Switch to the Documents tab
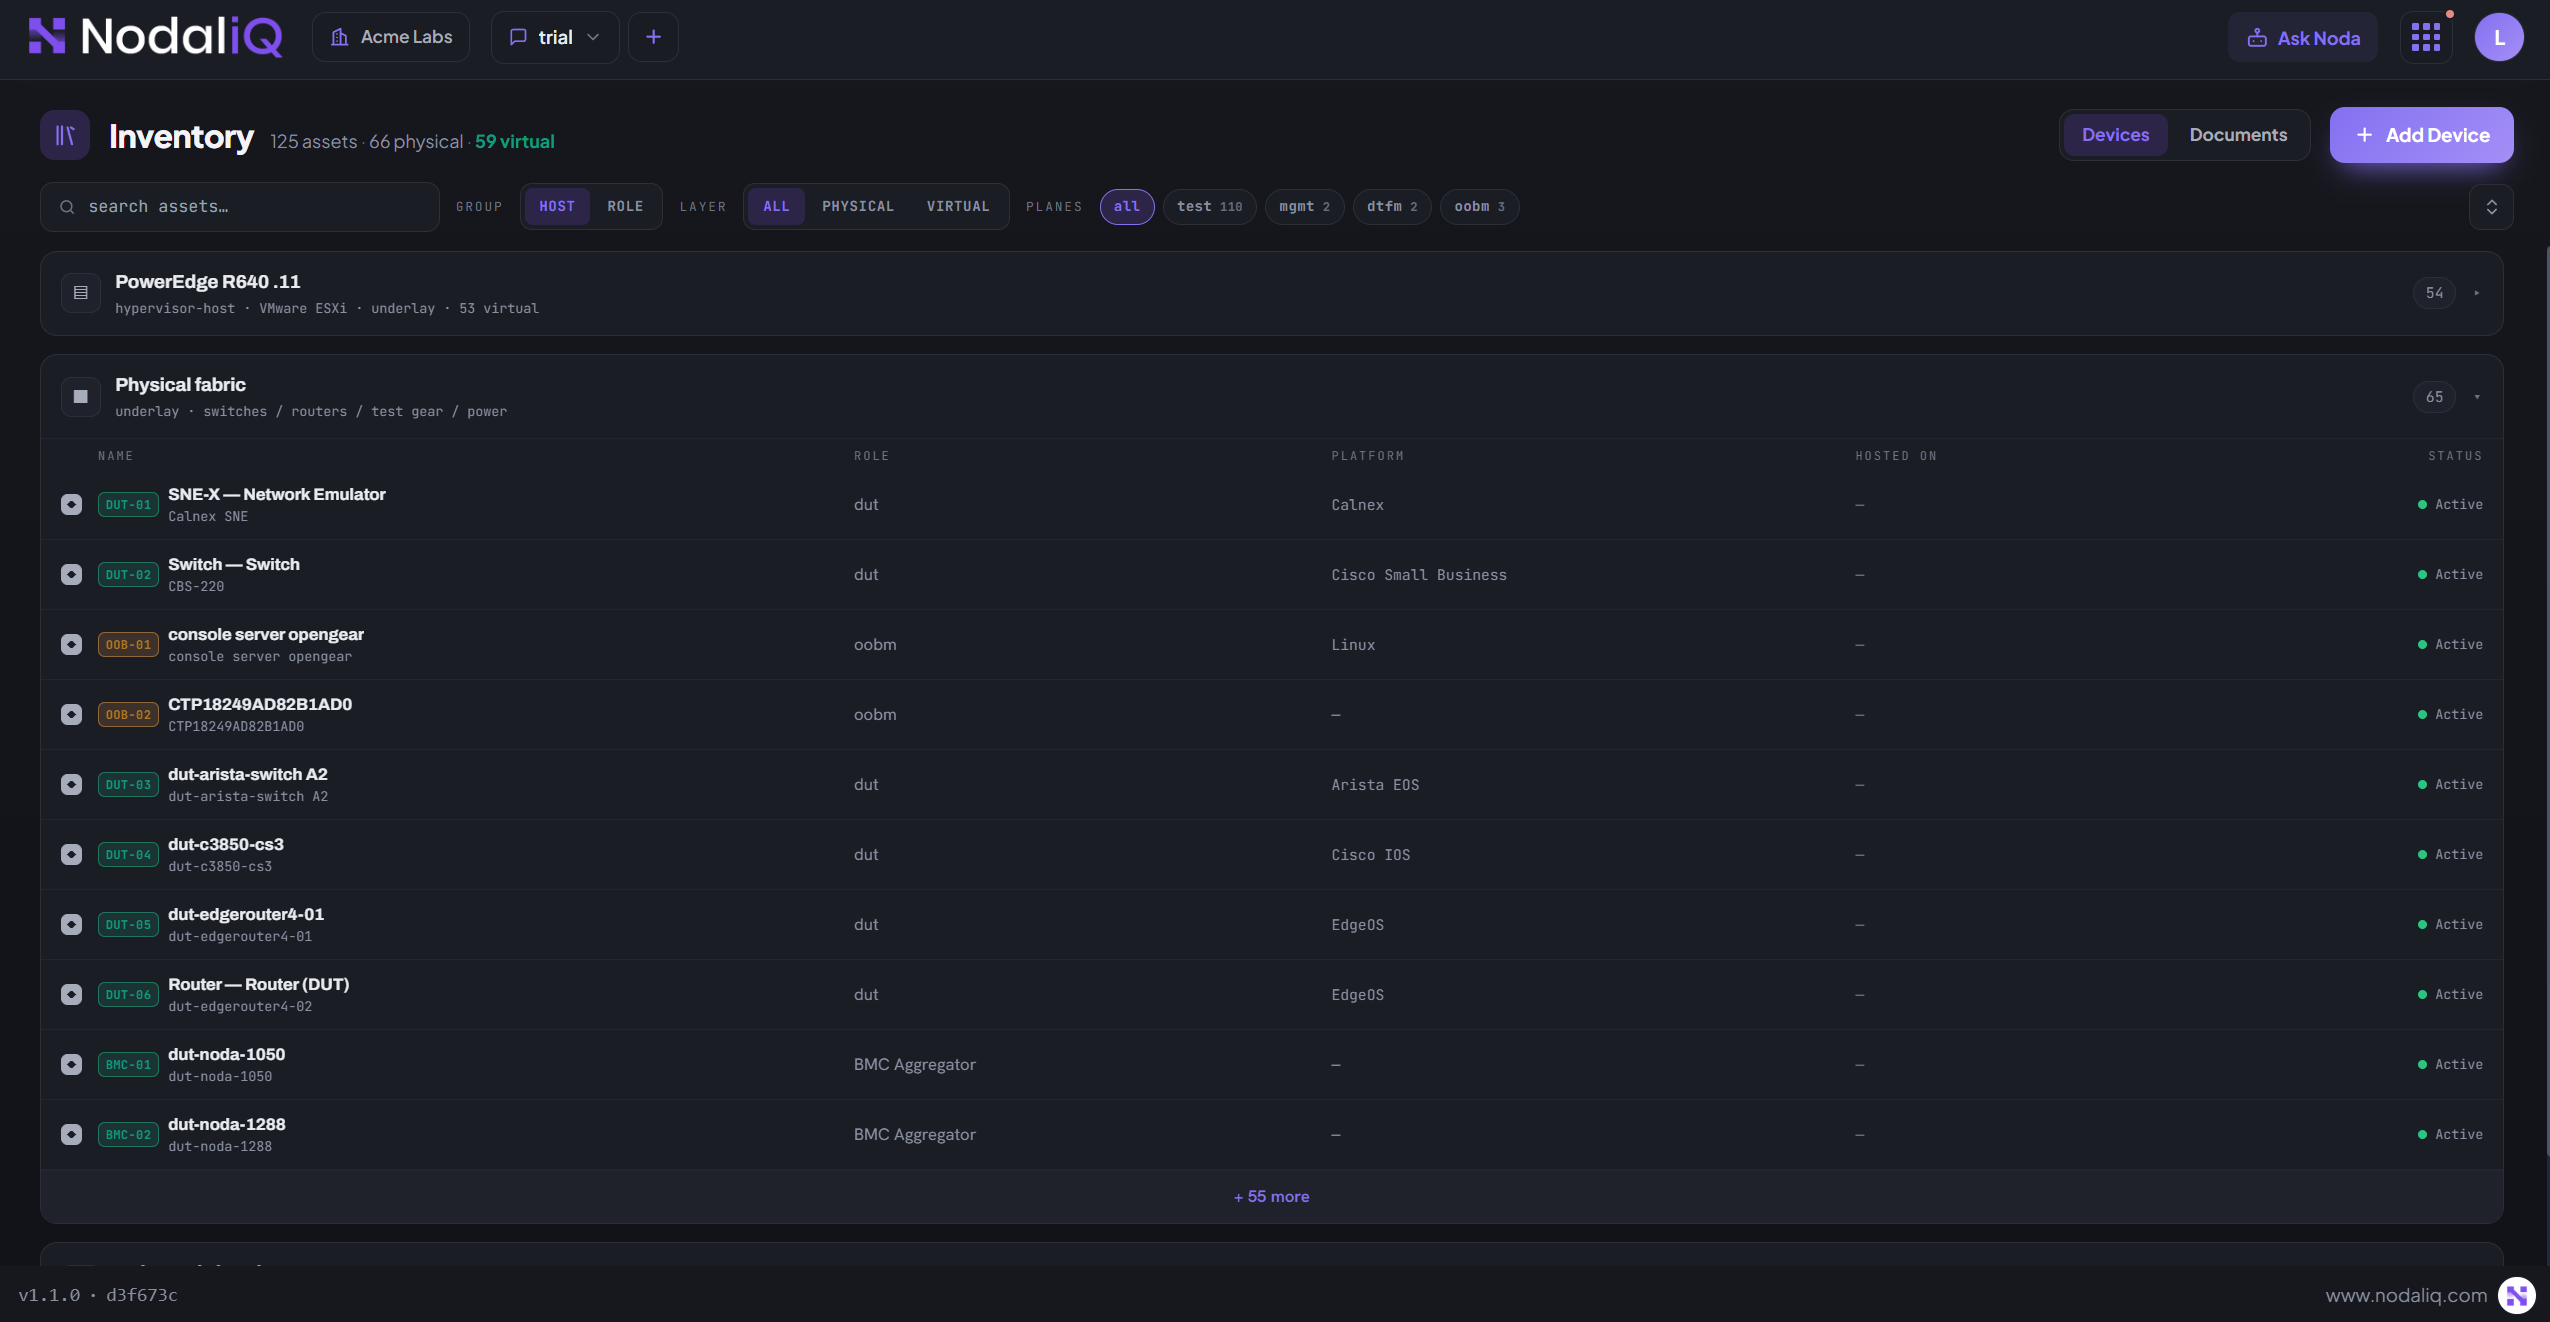The image size is (2550, 1322). click(2238, 135)
